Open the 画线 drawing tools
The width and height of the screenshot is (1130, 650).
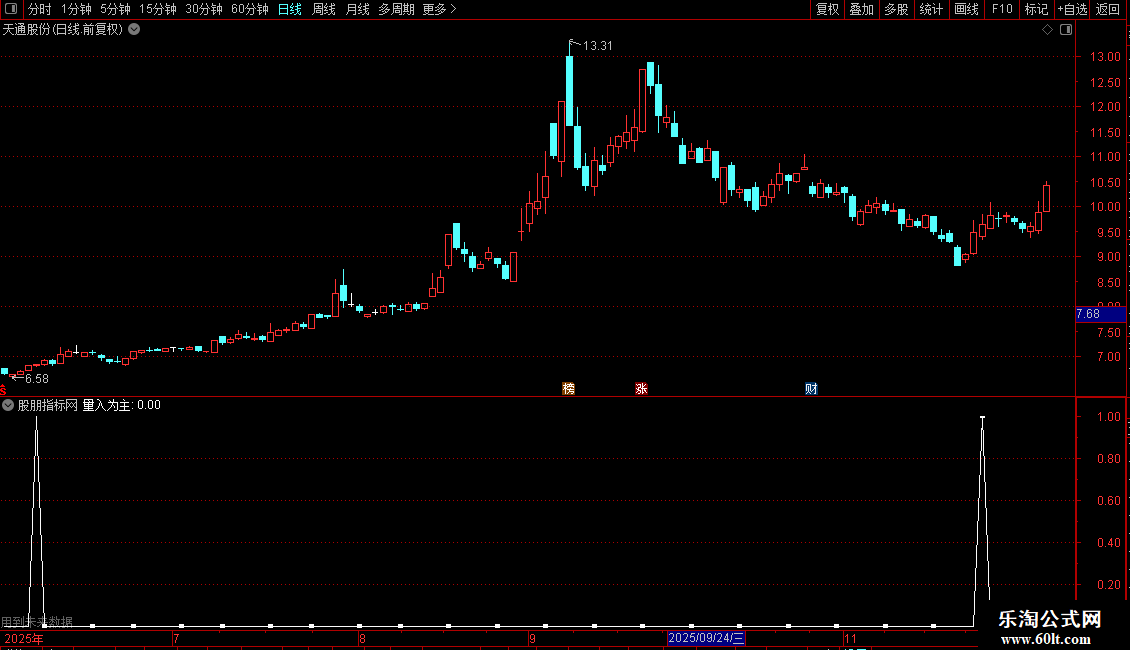(966, 9)
